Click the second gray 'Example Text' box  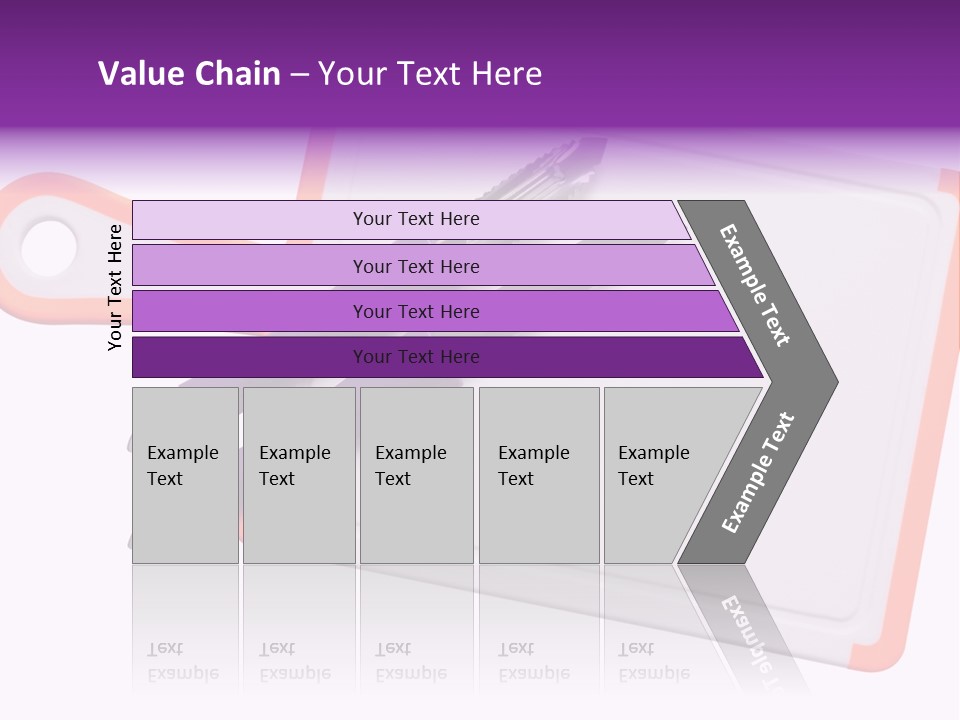point(299,475)
